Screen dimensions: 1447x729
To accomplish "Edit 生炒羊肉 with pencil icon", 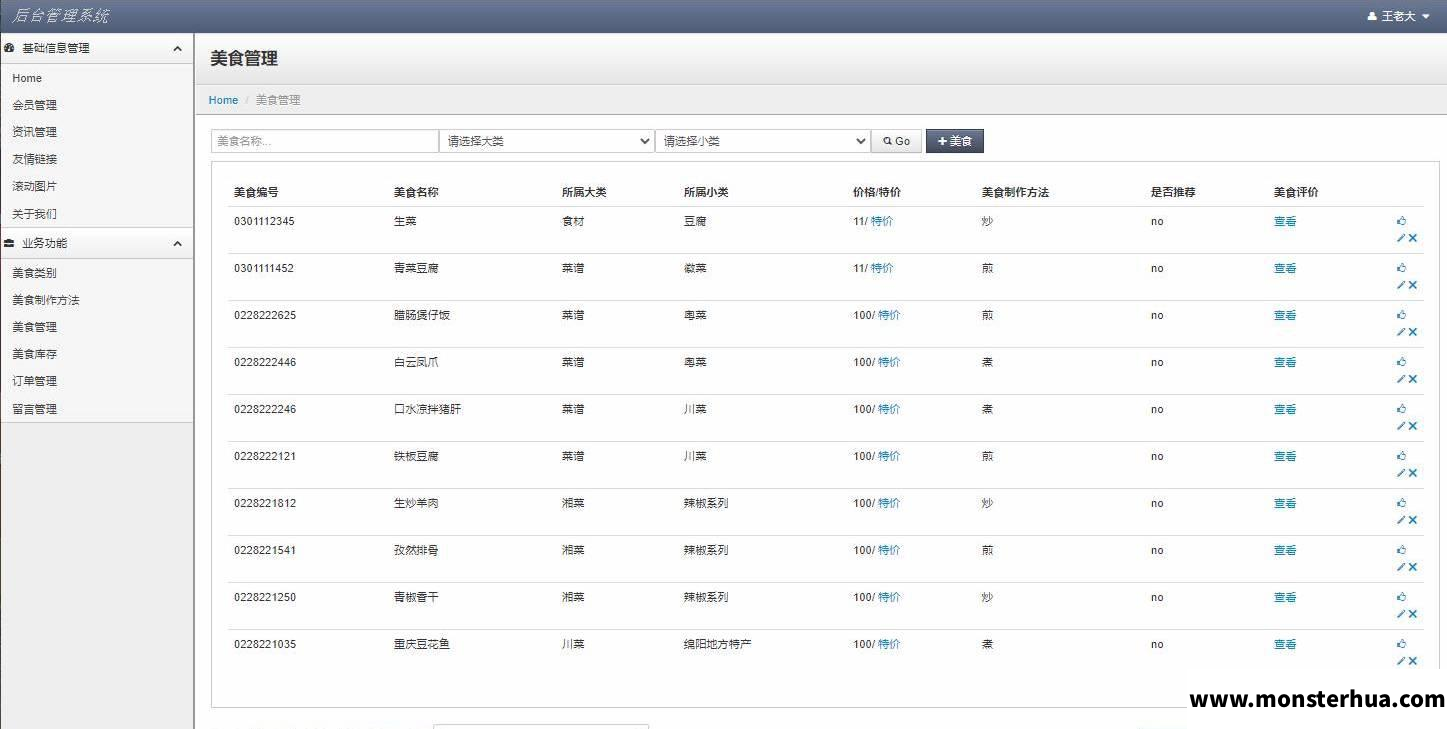I will [1401, 520].
